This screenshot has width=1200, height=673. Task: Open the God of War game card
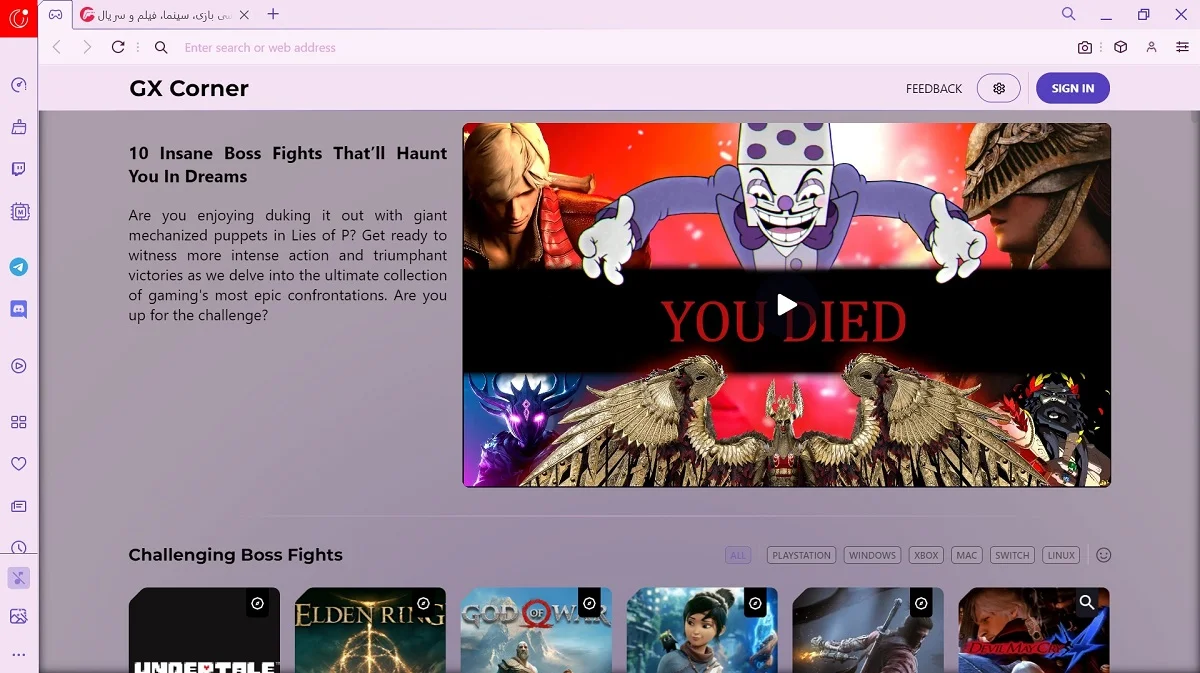click(536, 630)
